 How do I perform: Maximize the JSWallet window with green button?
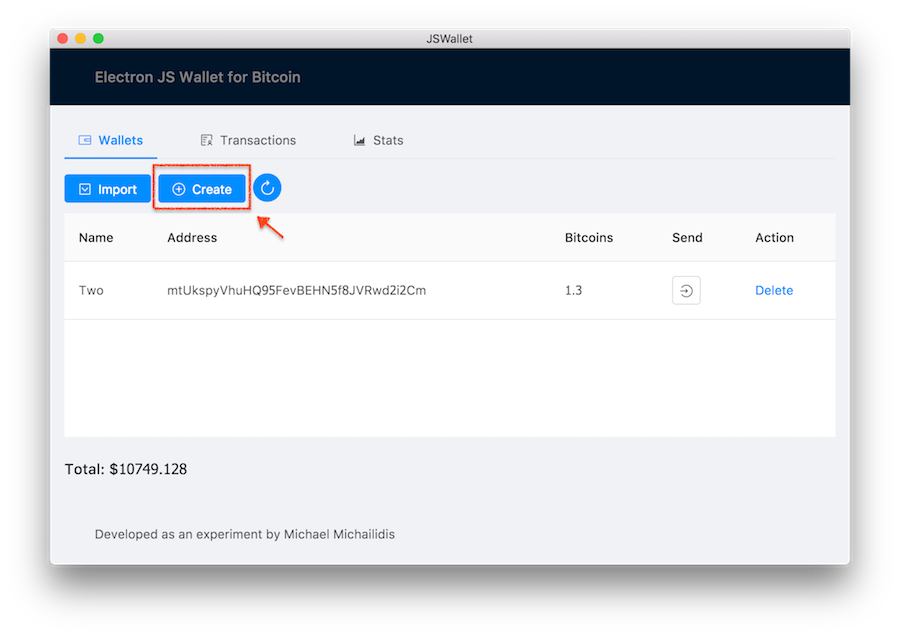[99, 38]
